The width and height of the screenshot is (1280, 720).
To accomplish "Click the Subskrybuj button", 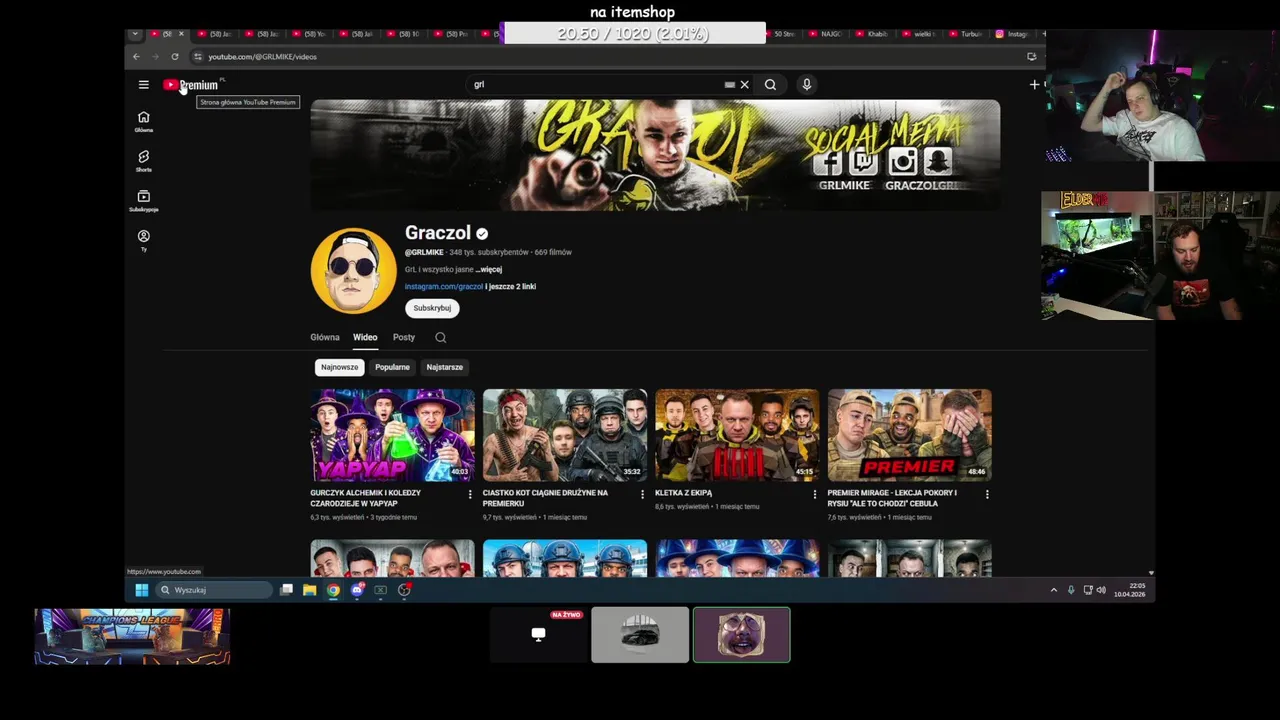I will click(x=432, y=308).
